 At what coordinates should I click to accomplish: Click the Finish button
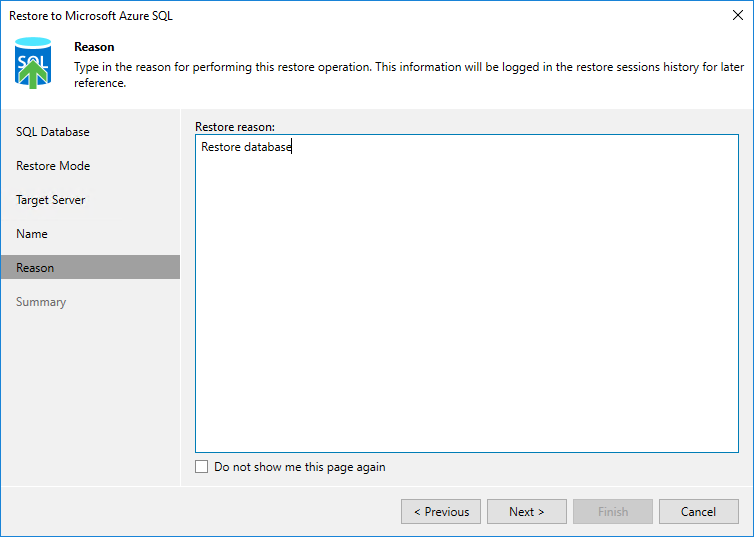pyautogui.click(x=613, y=512)
